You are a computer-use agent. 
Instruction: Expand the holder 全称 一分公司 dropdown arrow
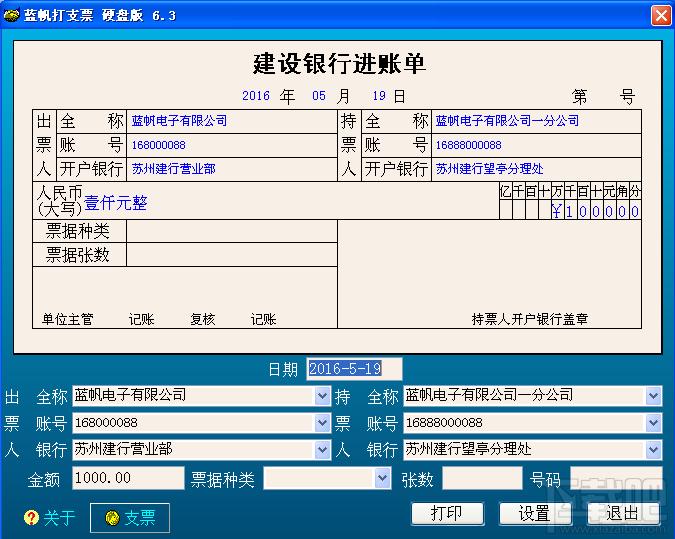(x=653, y=396)
